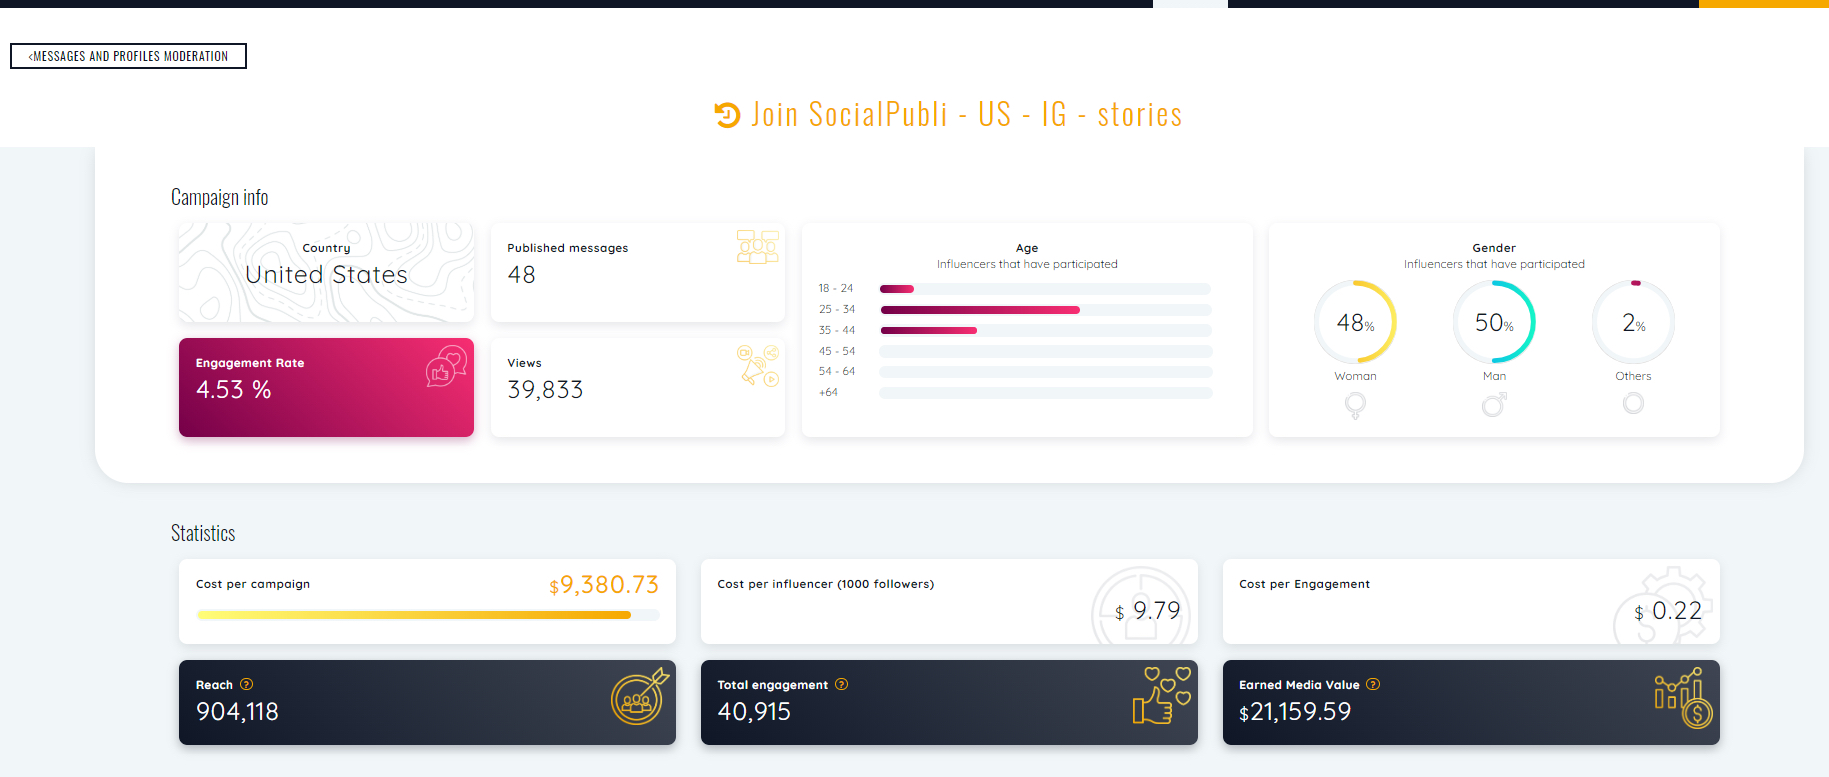Click the 45 - 54 age label
Screen dimensions: 1829x777
[x=837, y=351]
